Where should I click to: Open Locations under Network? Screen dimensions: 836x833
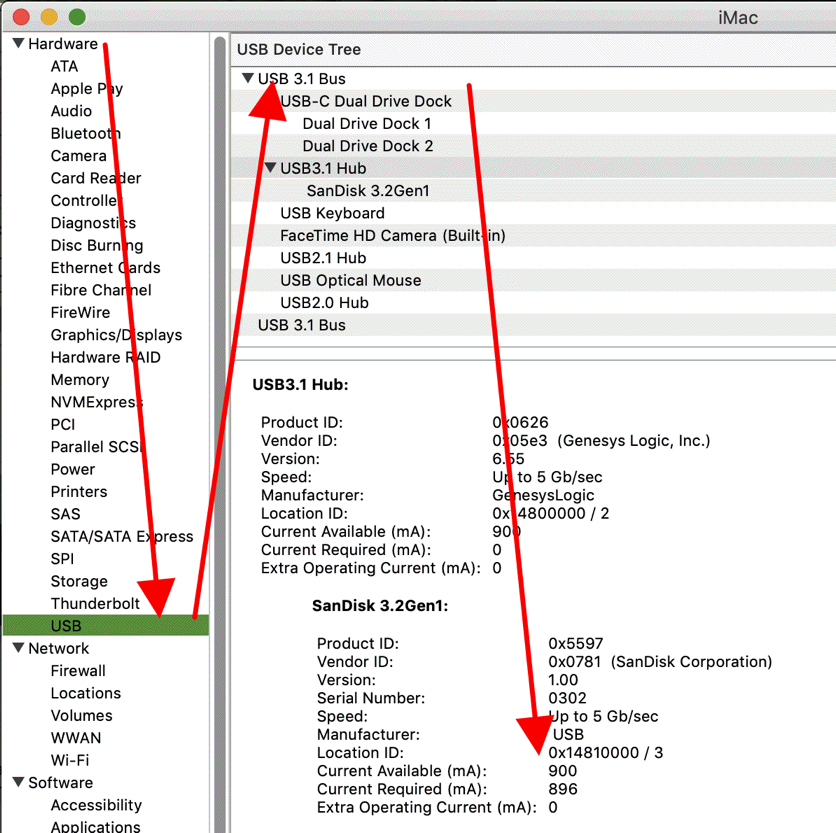coord(86,693)
